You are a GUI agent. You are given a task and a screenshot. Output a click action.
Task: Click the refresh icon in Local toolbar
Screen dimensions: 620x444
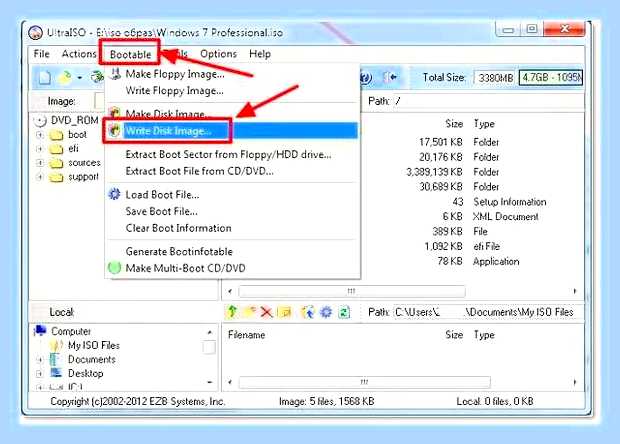[x=344, y=312]
